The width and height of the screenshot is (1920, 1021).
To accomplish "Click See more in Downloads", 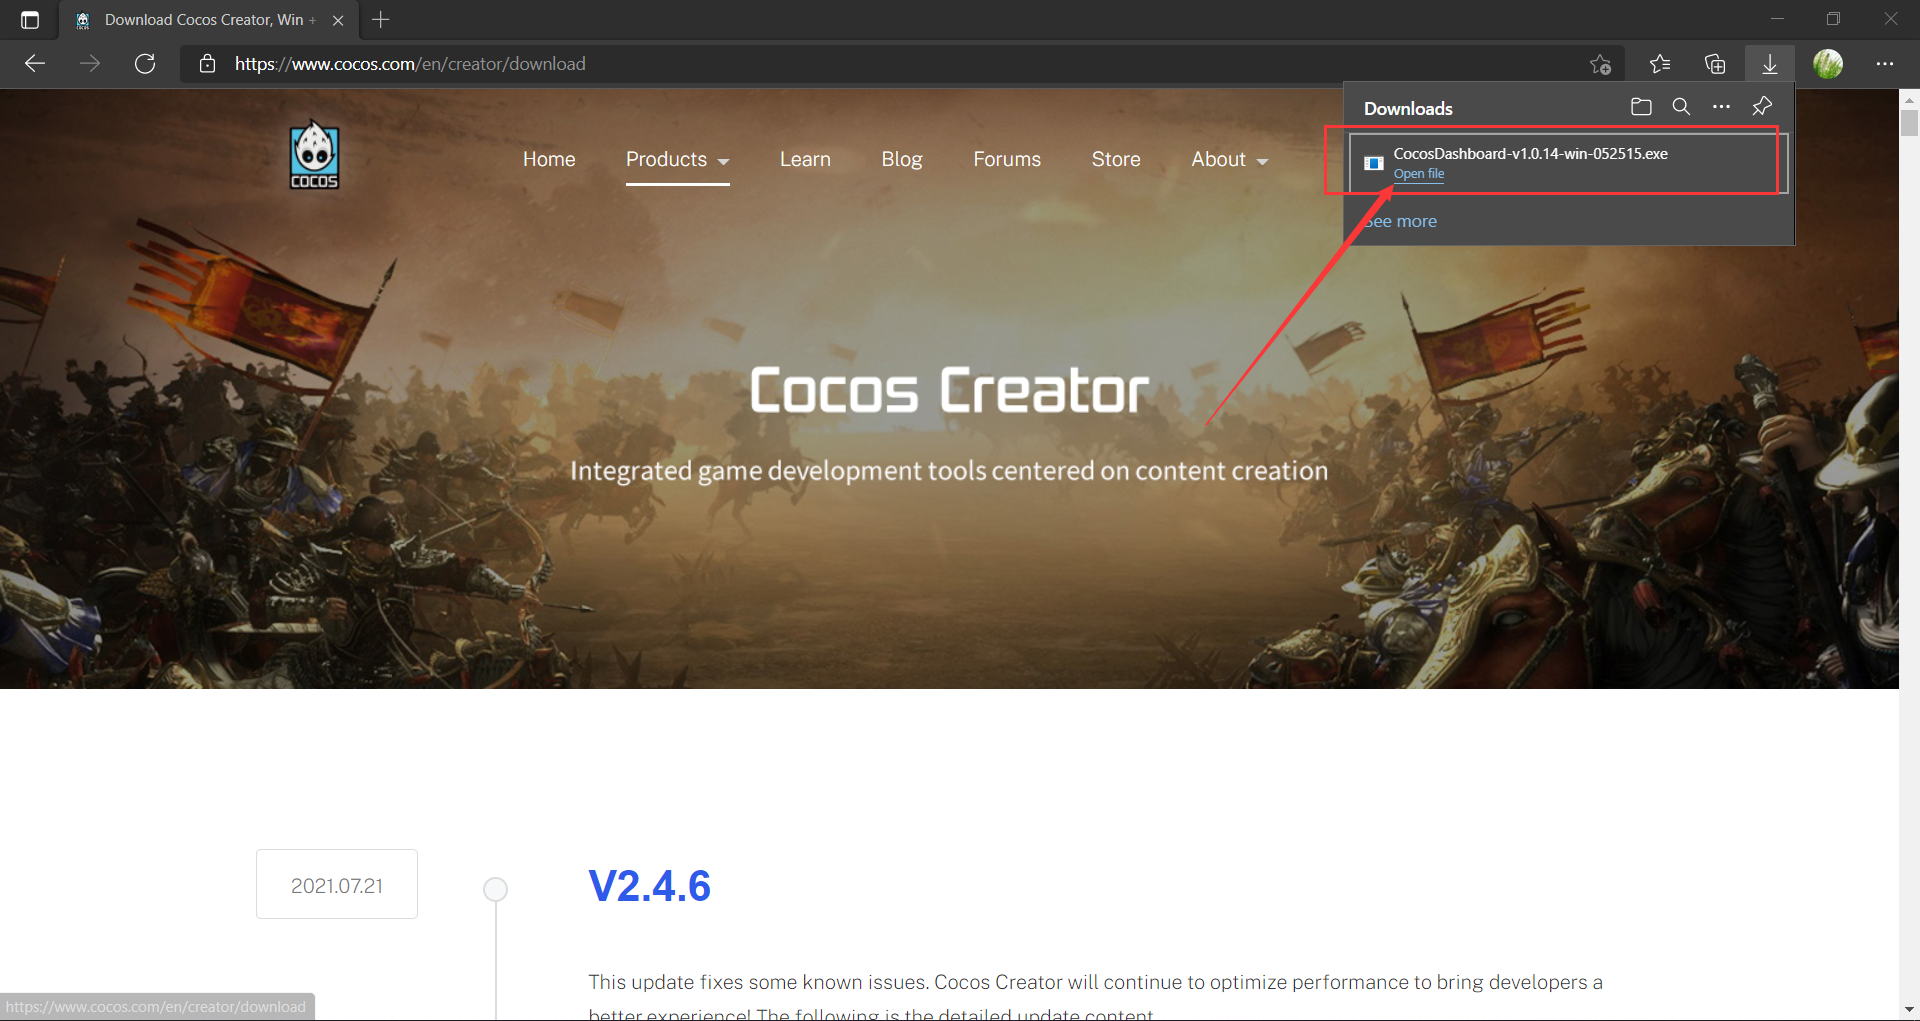I will 1400,220.
